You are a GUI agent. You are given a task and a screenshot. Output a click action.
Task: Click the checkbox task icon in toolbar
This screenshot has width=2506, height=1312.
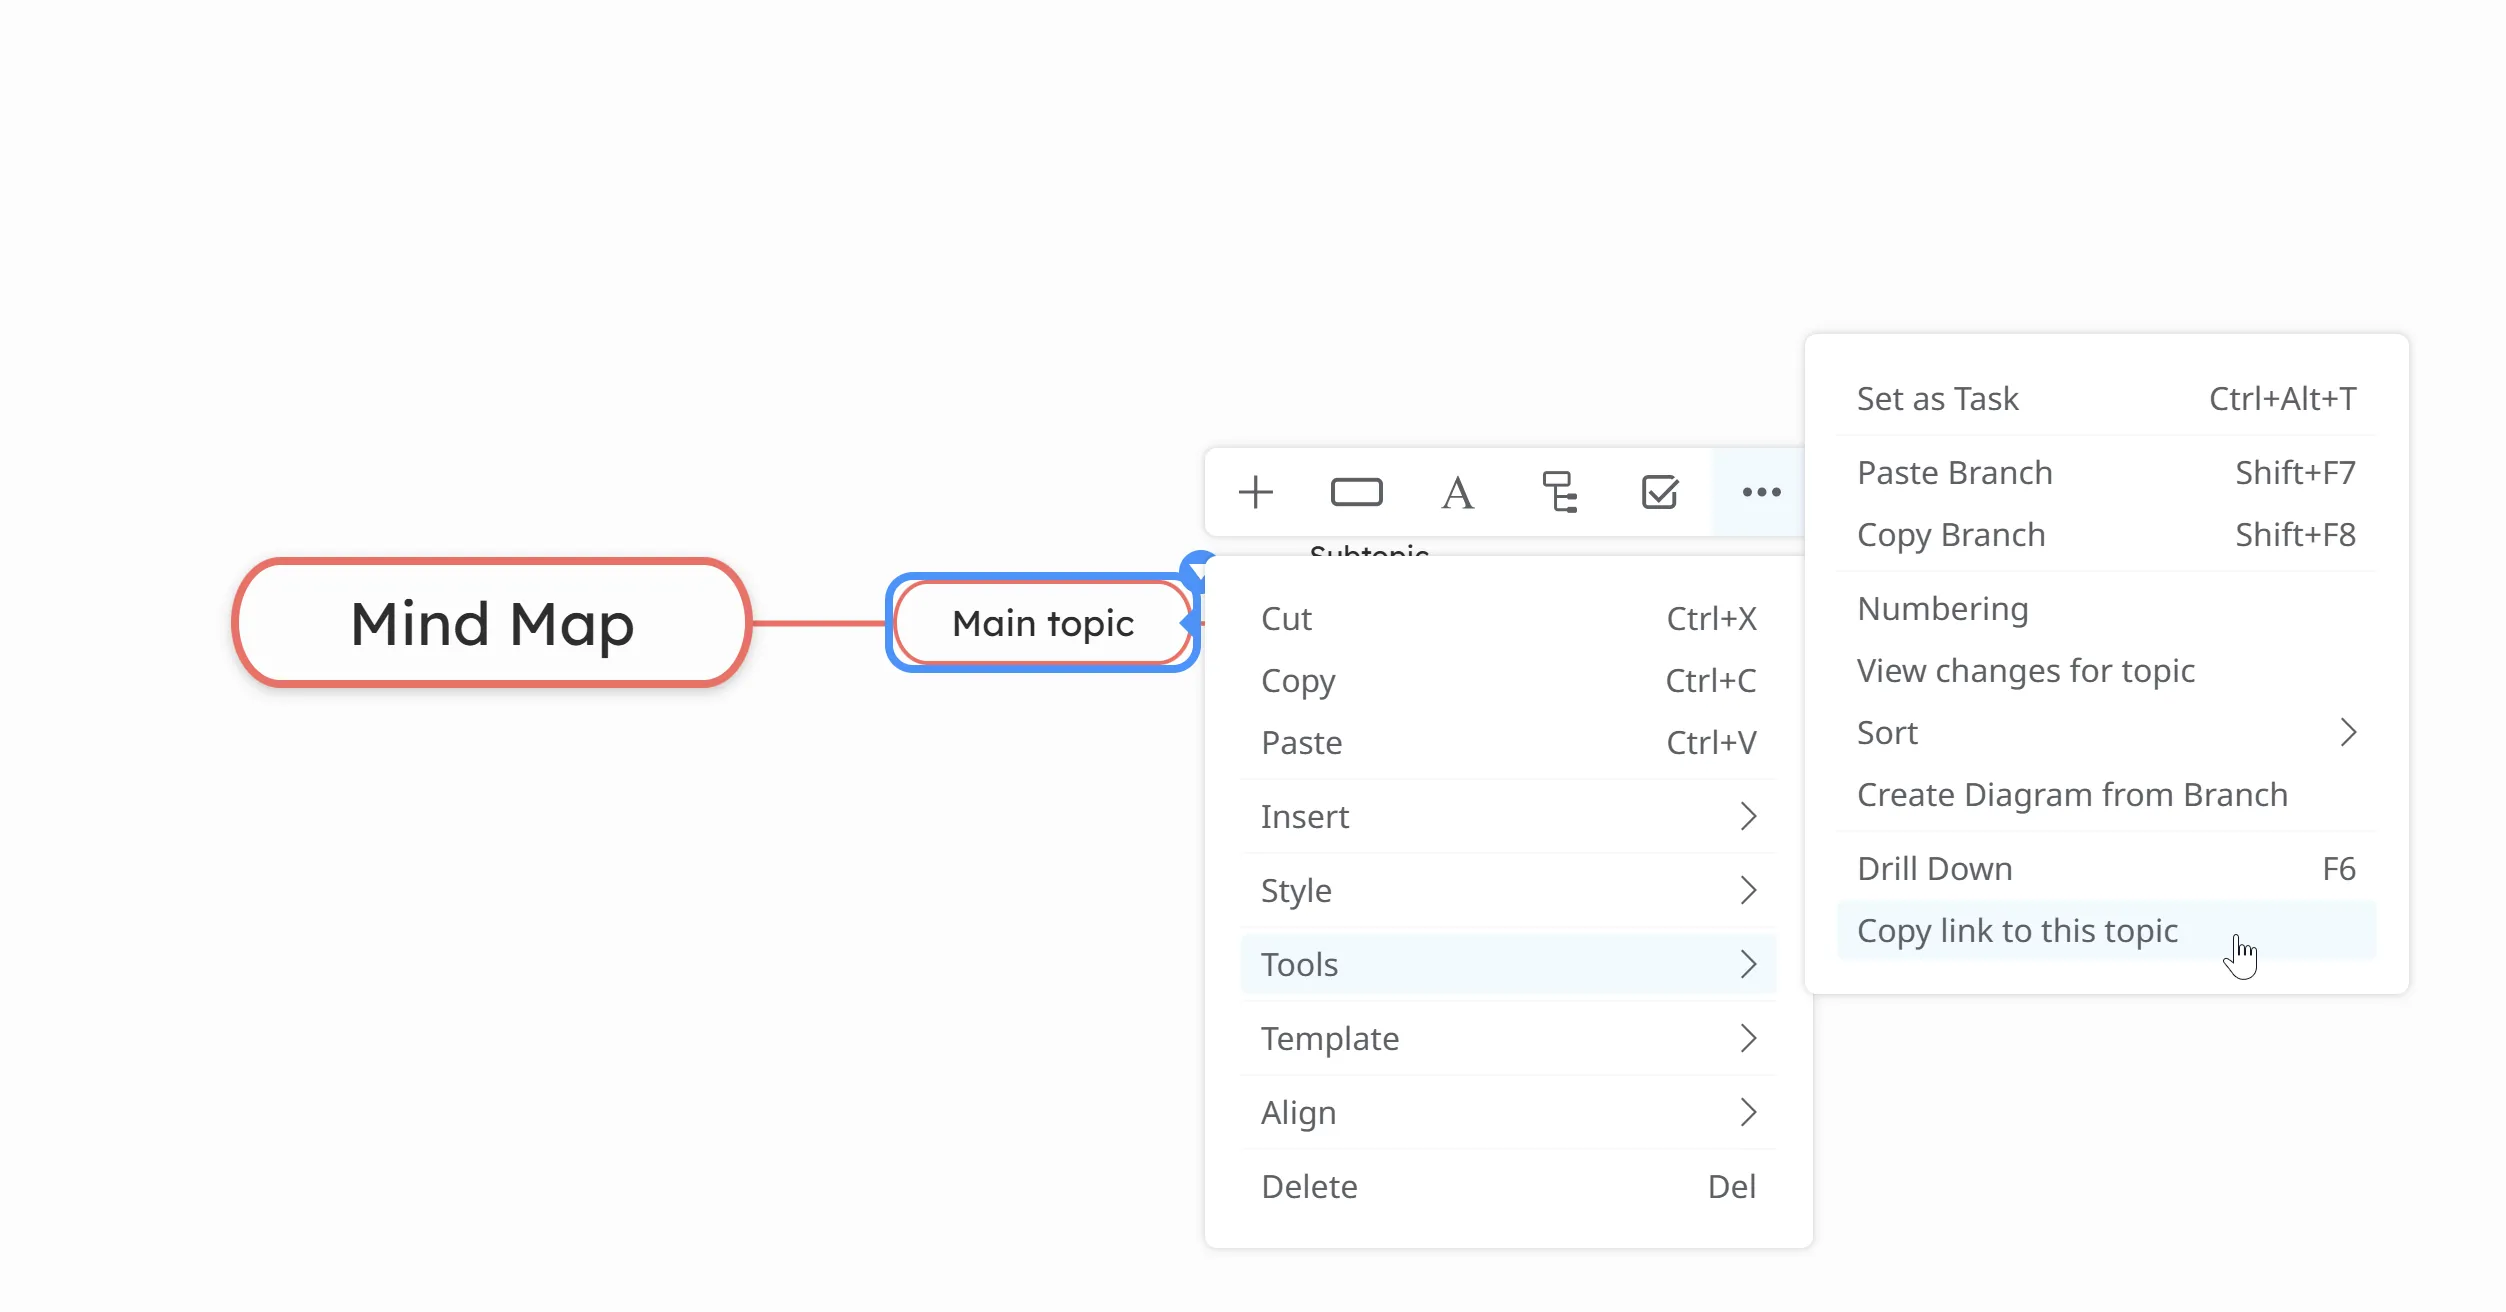tap(1659, 492)
